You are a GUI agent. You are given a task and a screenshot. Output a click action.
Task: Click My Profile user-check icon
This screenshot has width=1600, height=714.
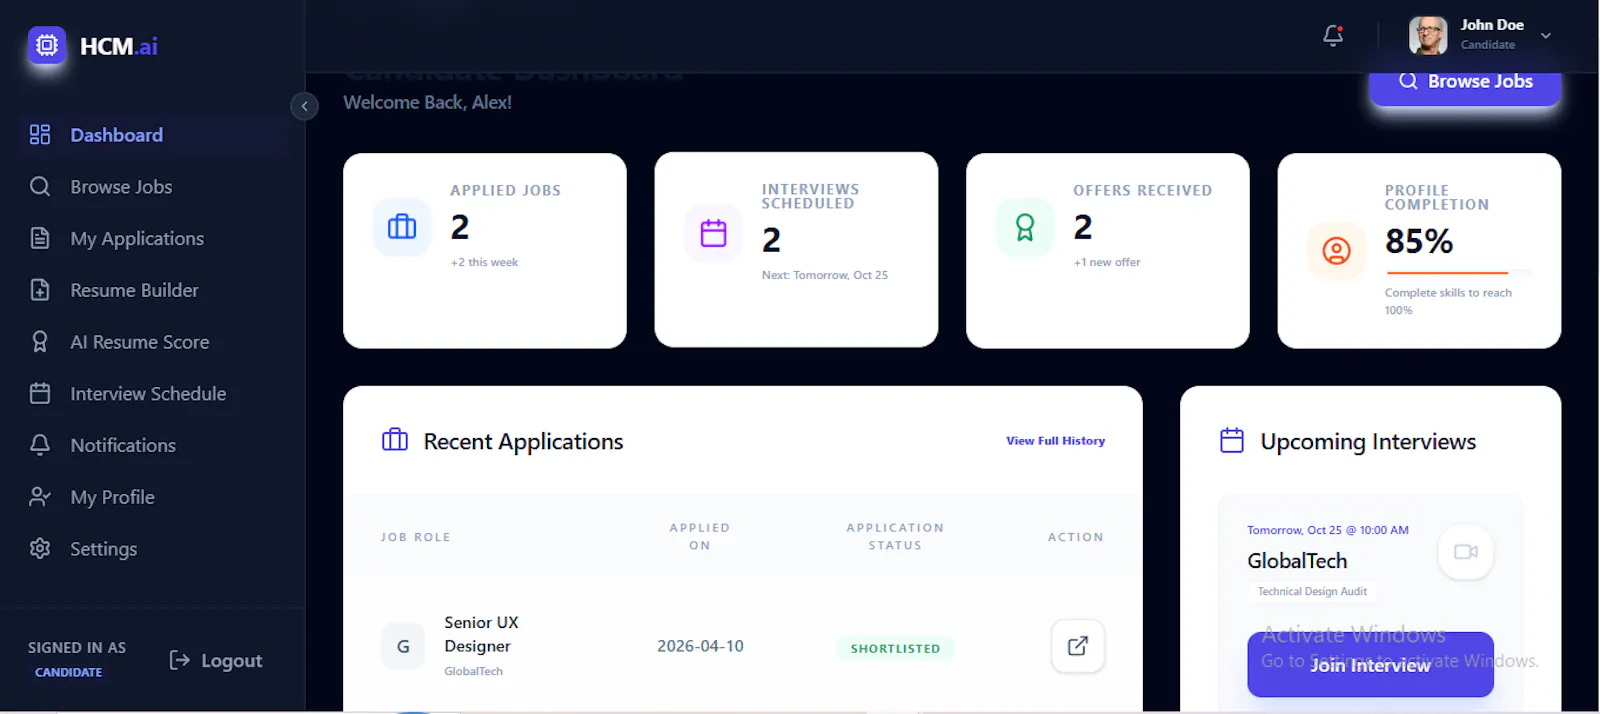coord(40,497)
